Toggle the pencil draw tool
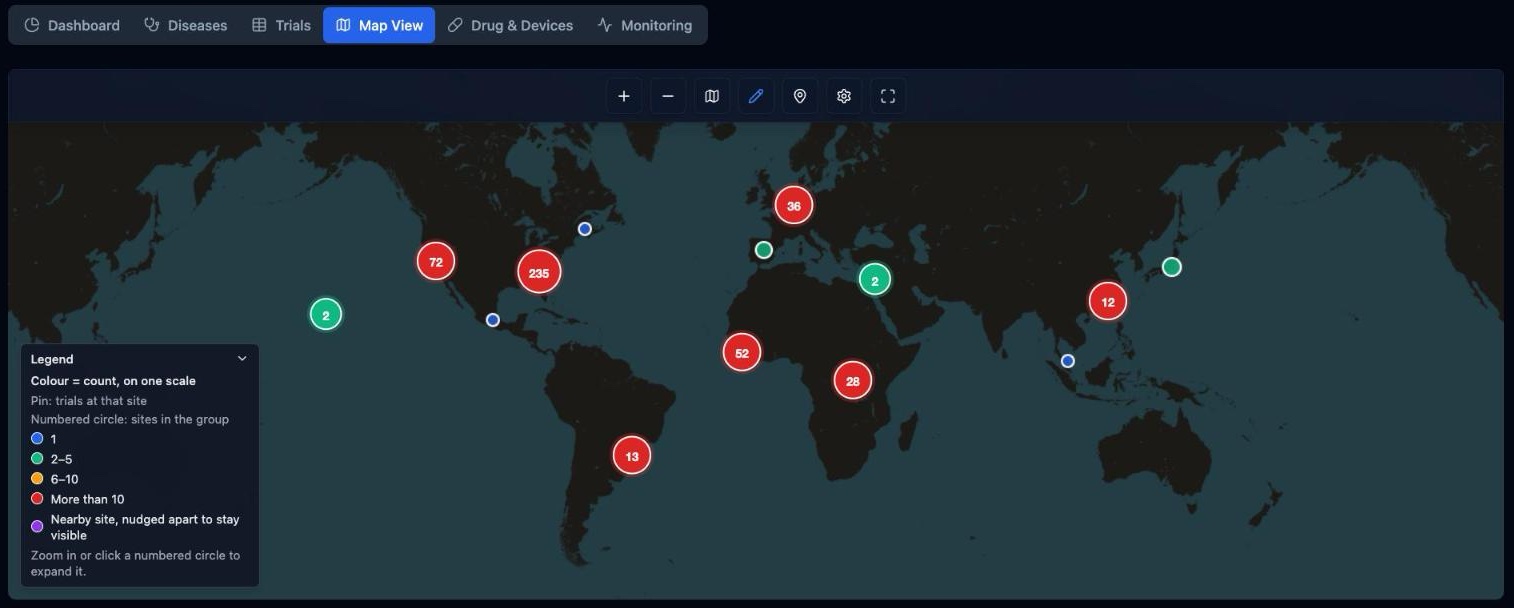This screenshot has height=608, width=1514. point(756,96)
